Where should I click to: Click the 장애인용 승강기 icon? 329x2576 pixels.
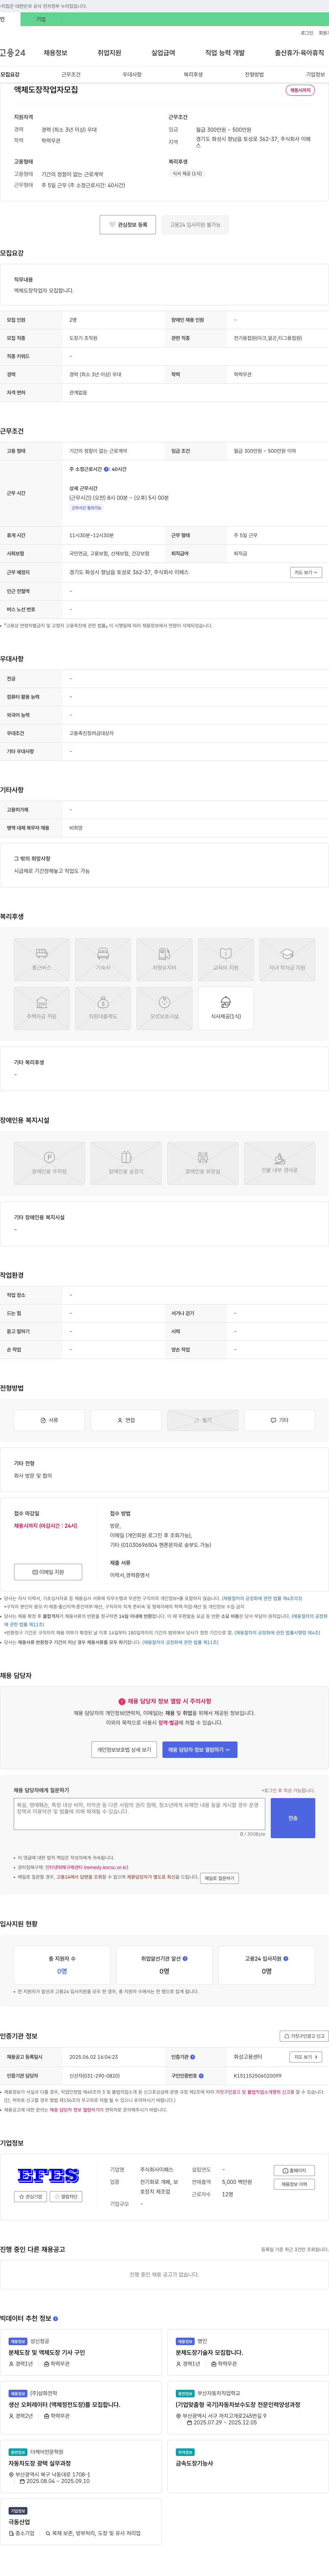click(x=126, y=1163)
